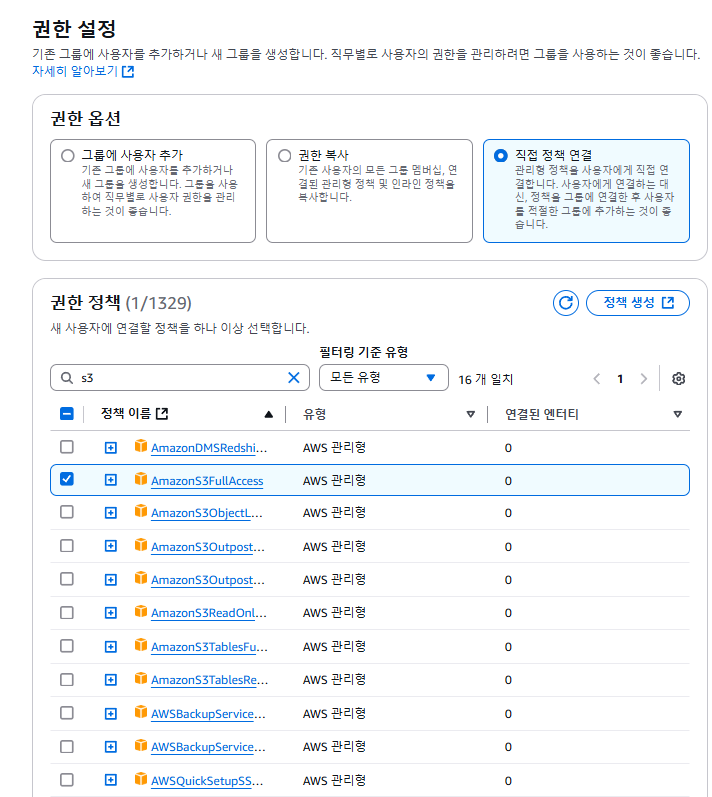Open the AmazonS3TablesRe... policy link
The height and width of the screenshot is (797, 712).
click(x=209, y=680)
